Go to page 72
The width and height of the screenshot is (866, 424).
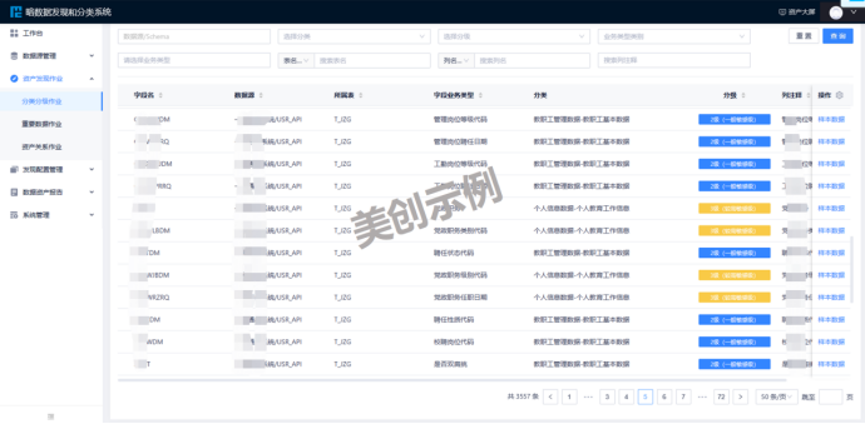tap(721, 396)
